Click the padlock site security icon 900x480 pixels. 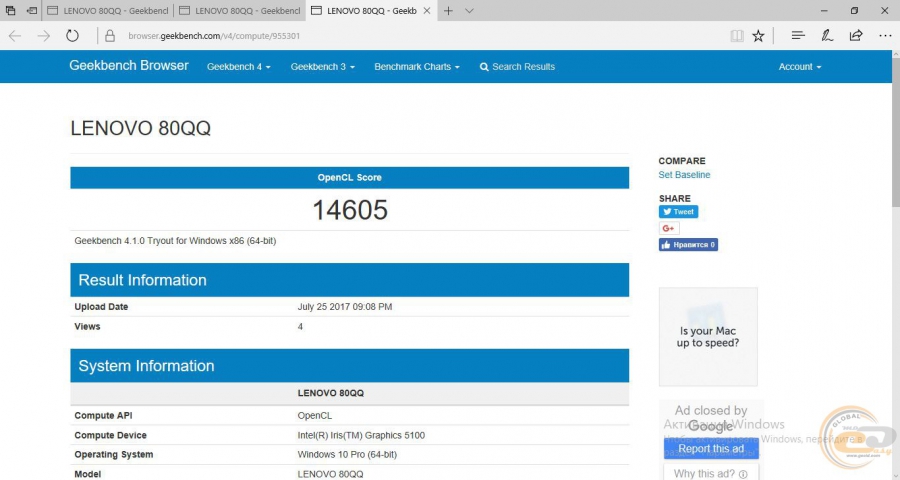pyautogui.click(x=110, y=36)
